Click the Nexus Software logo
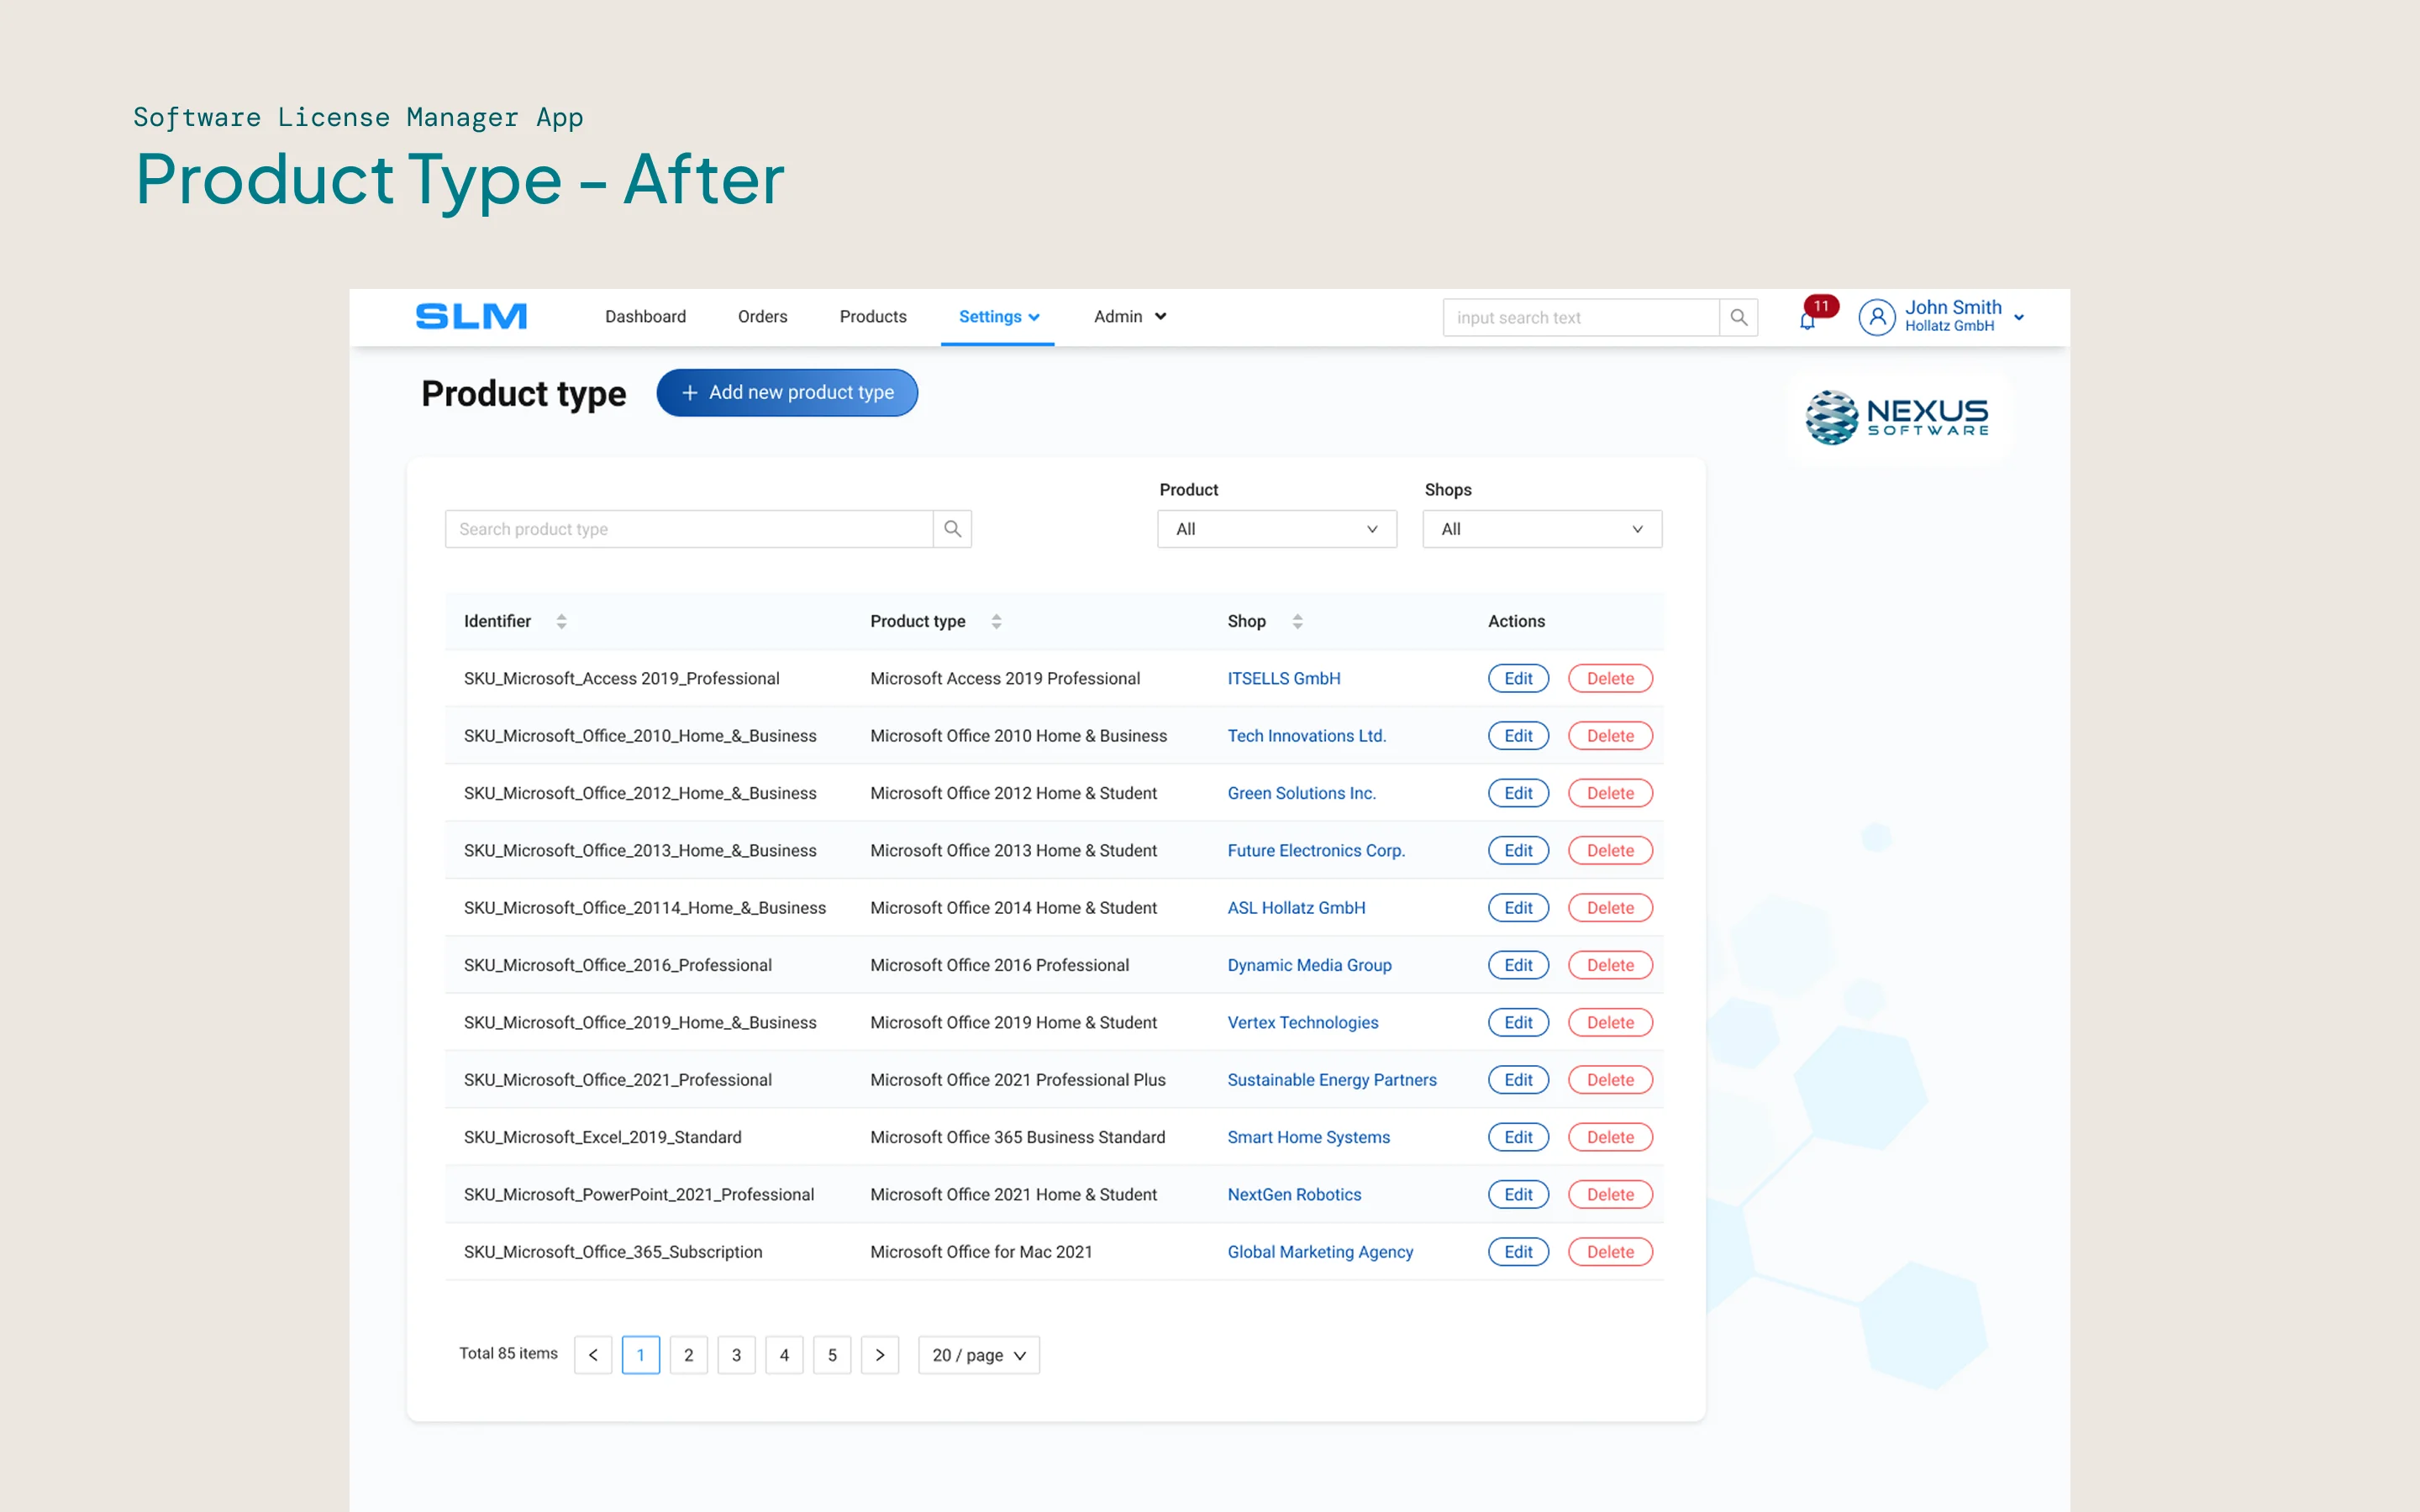Viewport: 2420px width, 1512px height. (x=1898, y=418)
